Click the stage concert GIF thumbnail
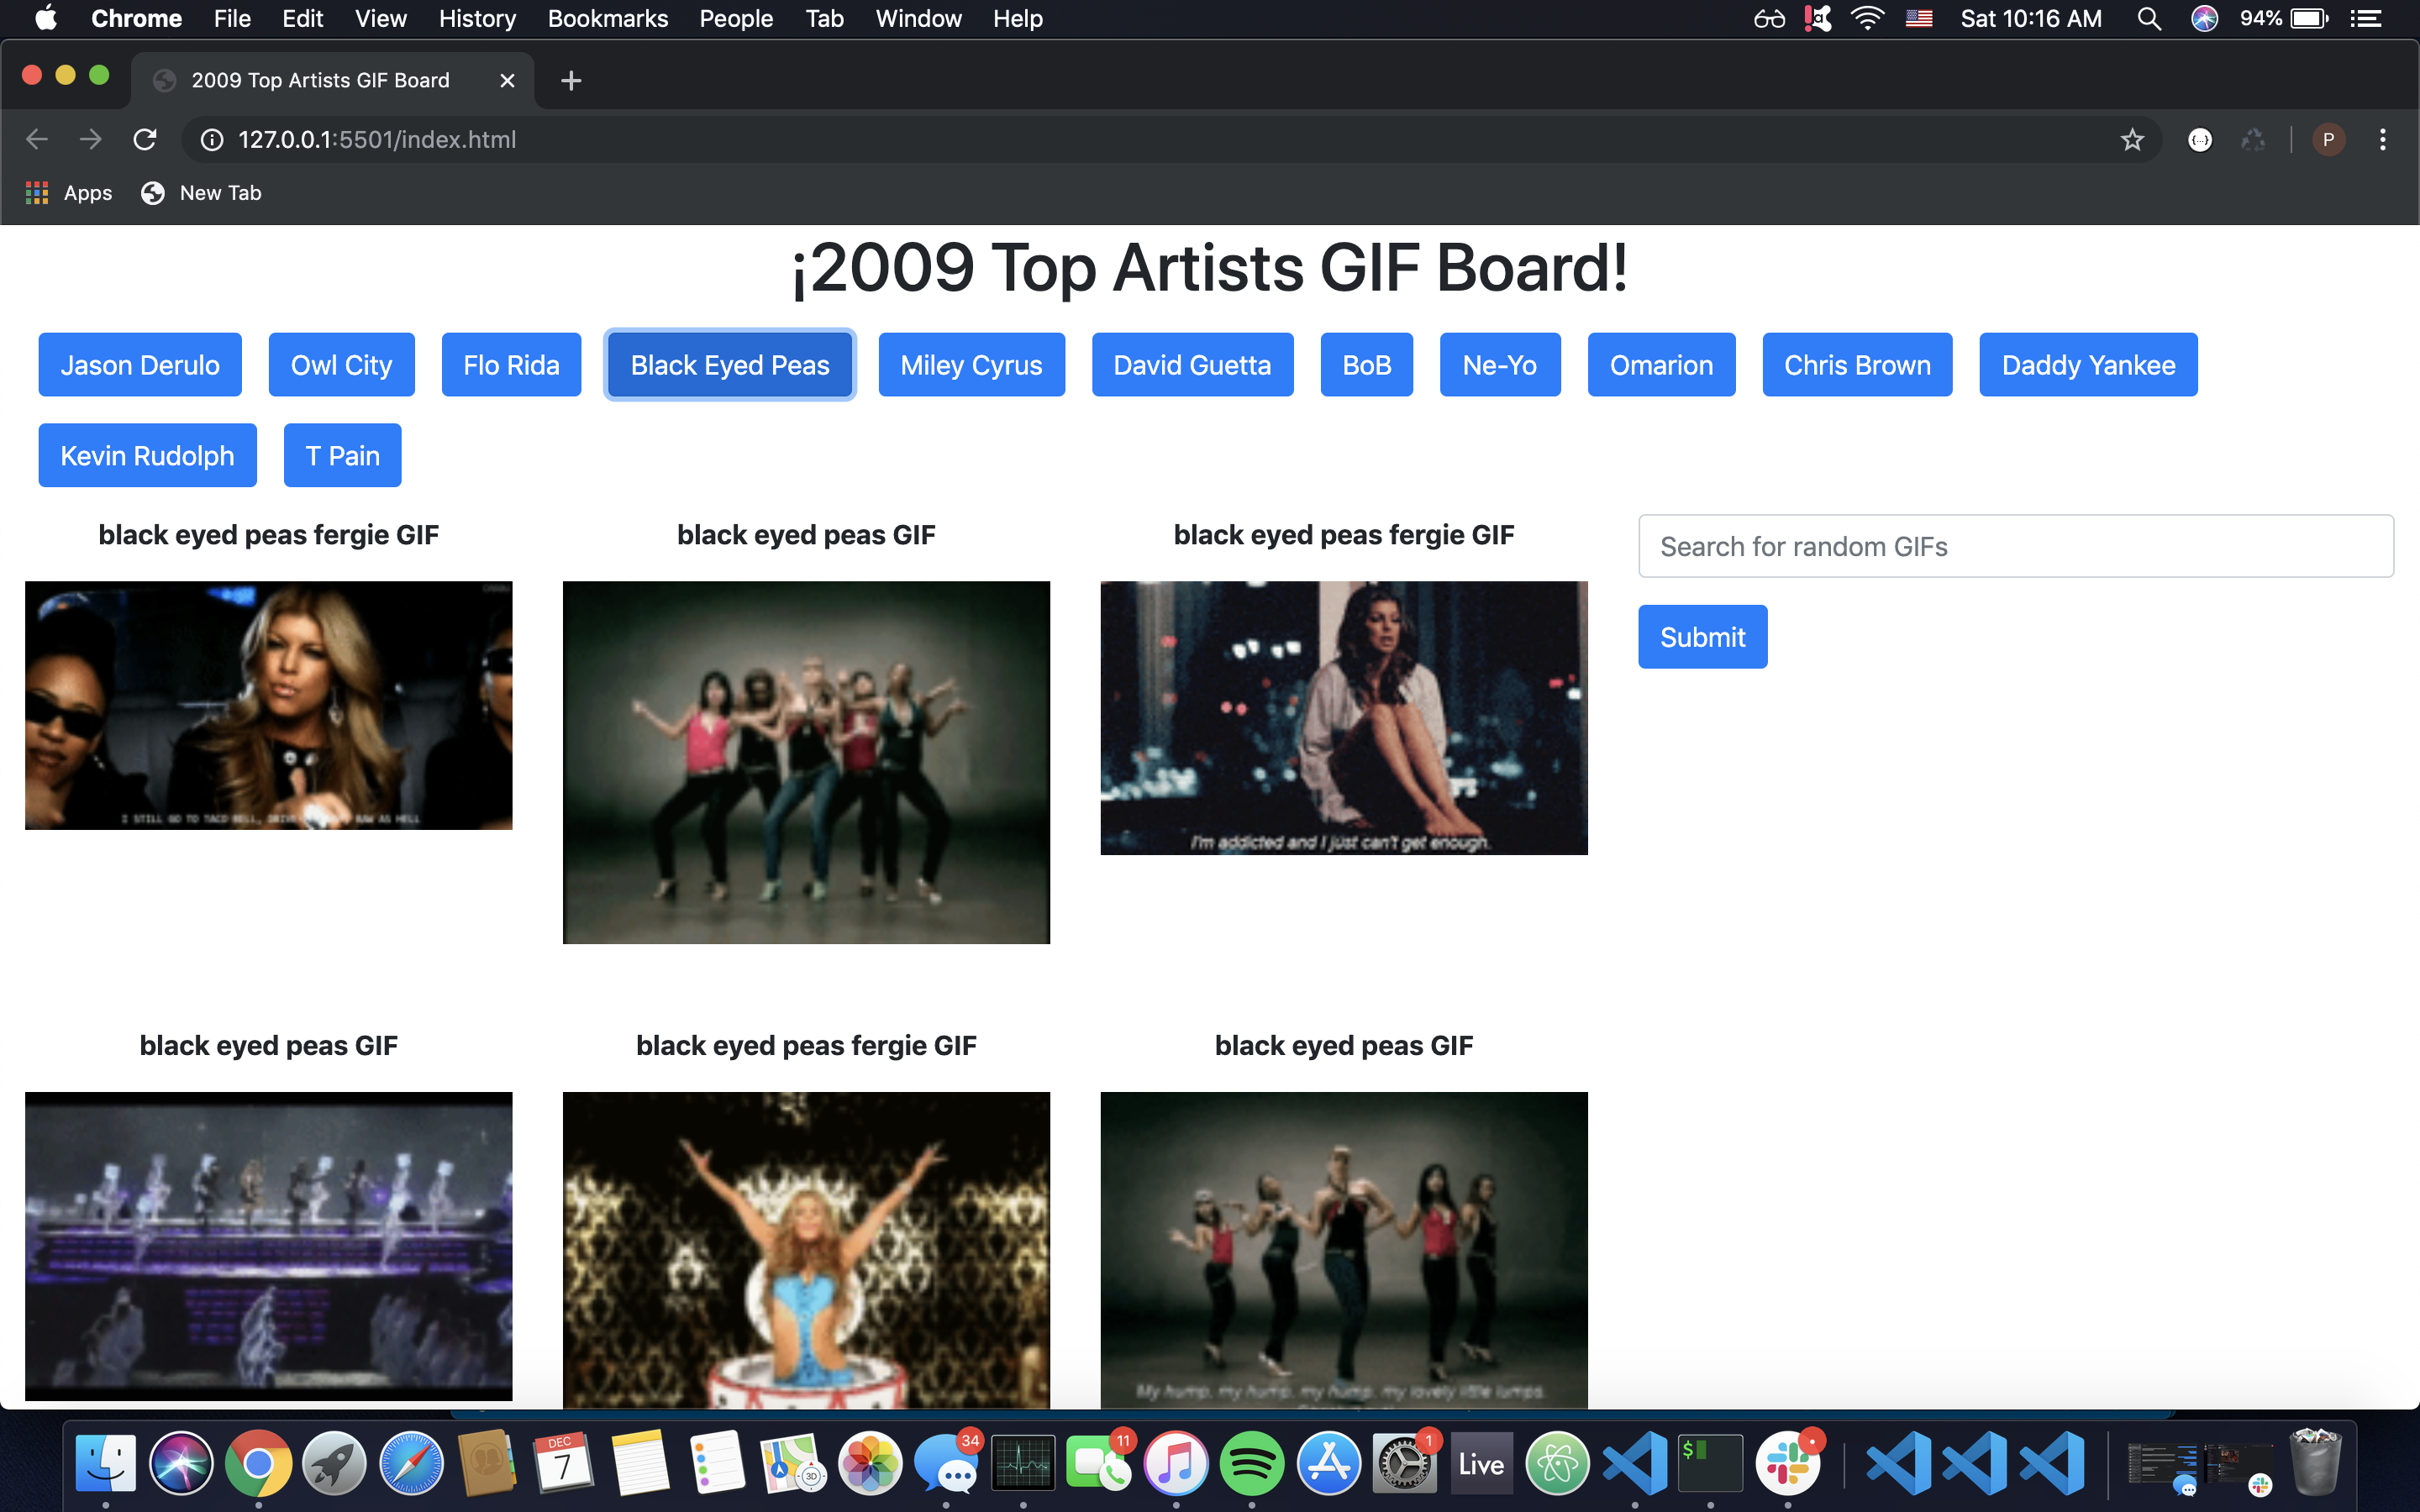The width and height of the screenshot is (2420, 1512). click(268, 1246)
